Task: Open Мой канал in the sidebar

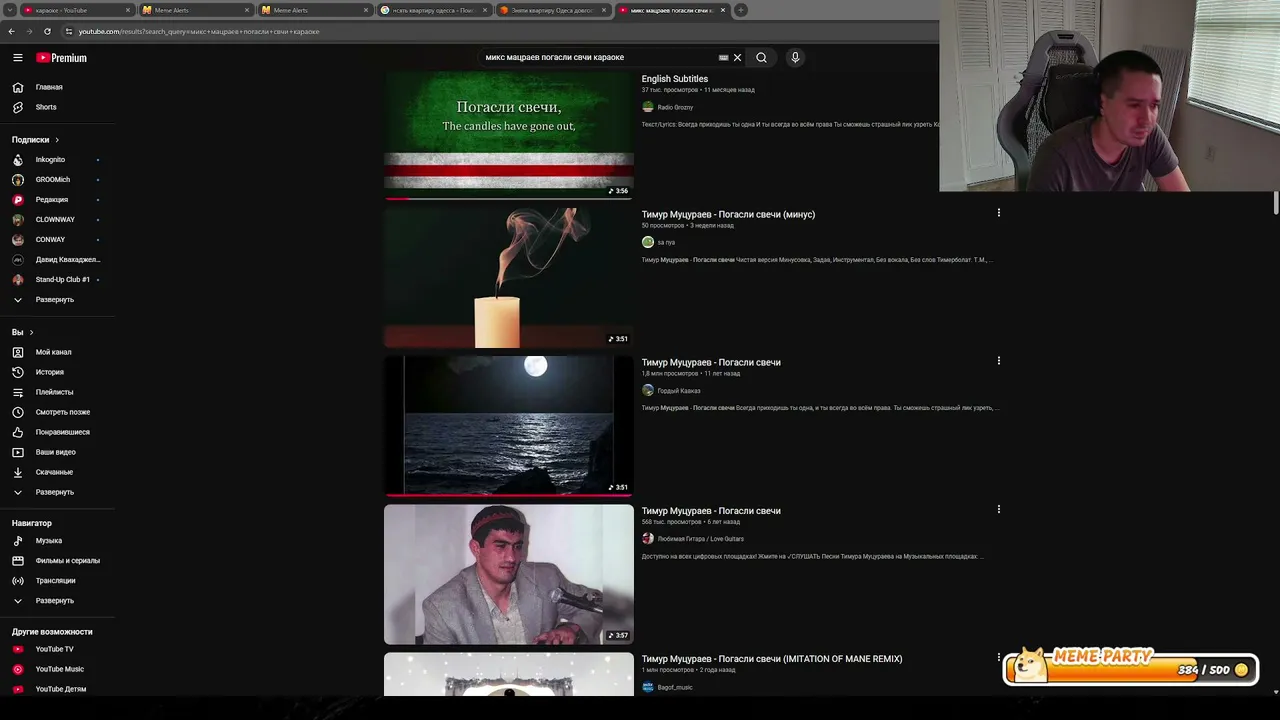Action: click(x=57, y=352)
